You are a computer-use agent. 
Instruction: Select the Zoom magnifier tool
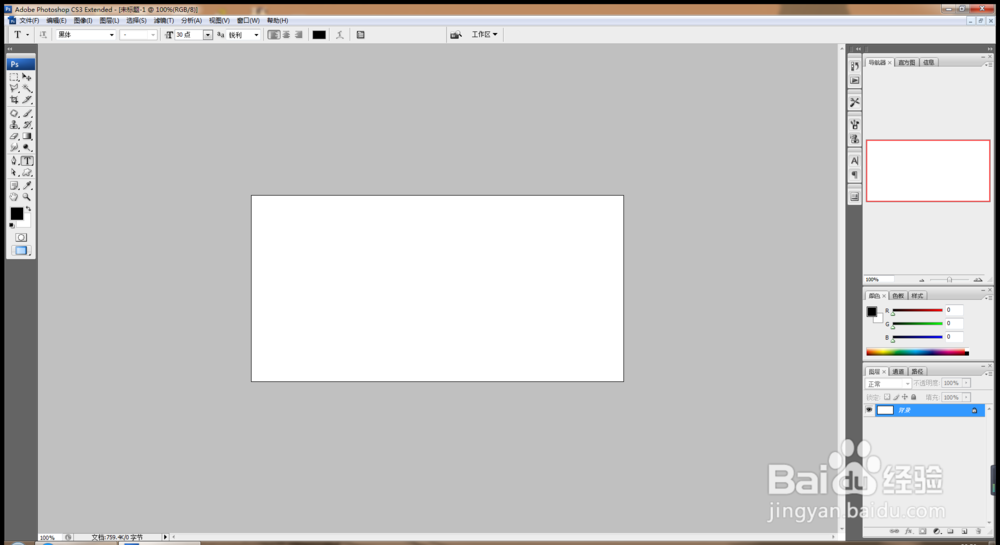pyautogui.click(x=27, y=197)
